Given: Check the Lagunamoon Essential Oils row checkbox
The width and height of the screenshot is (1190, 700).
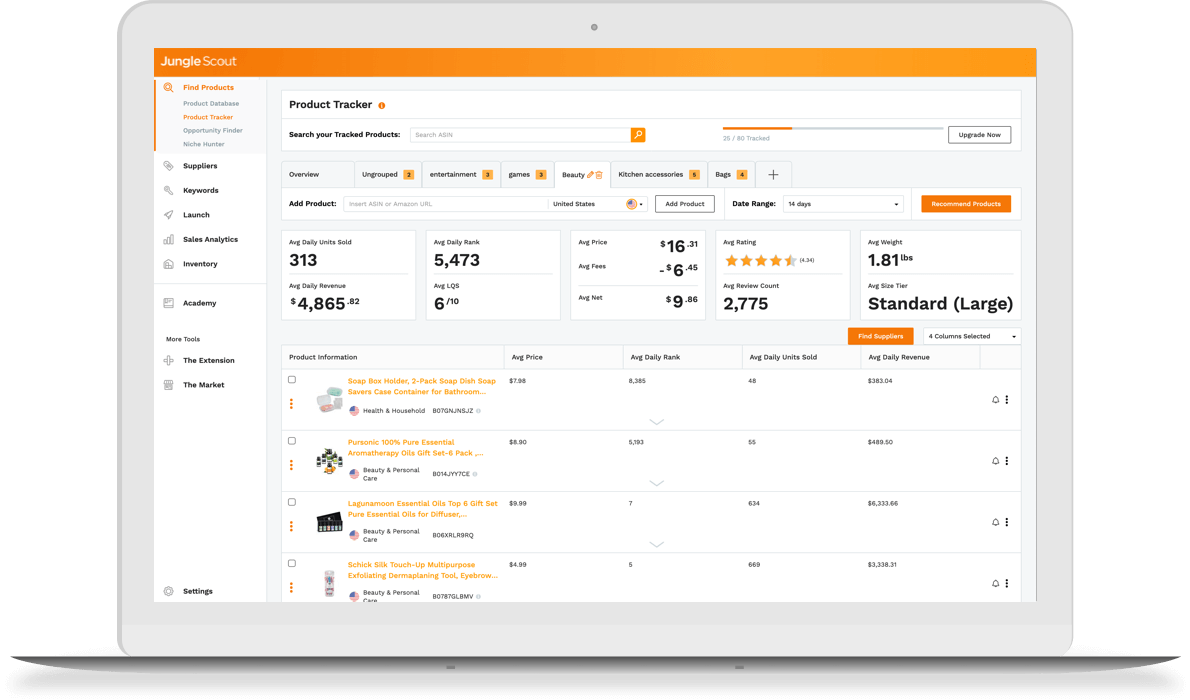Looking at the screenshot, I should [x=292, y=503].
